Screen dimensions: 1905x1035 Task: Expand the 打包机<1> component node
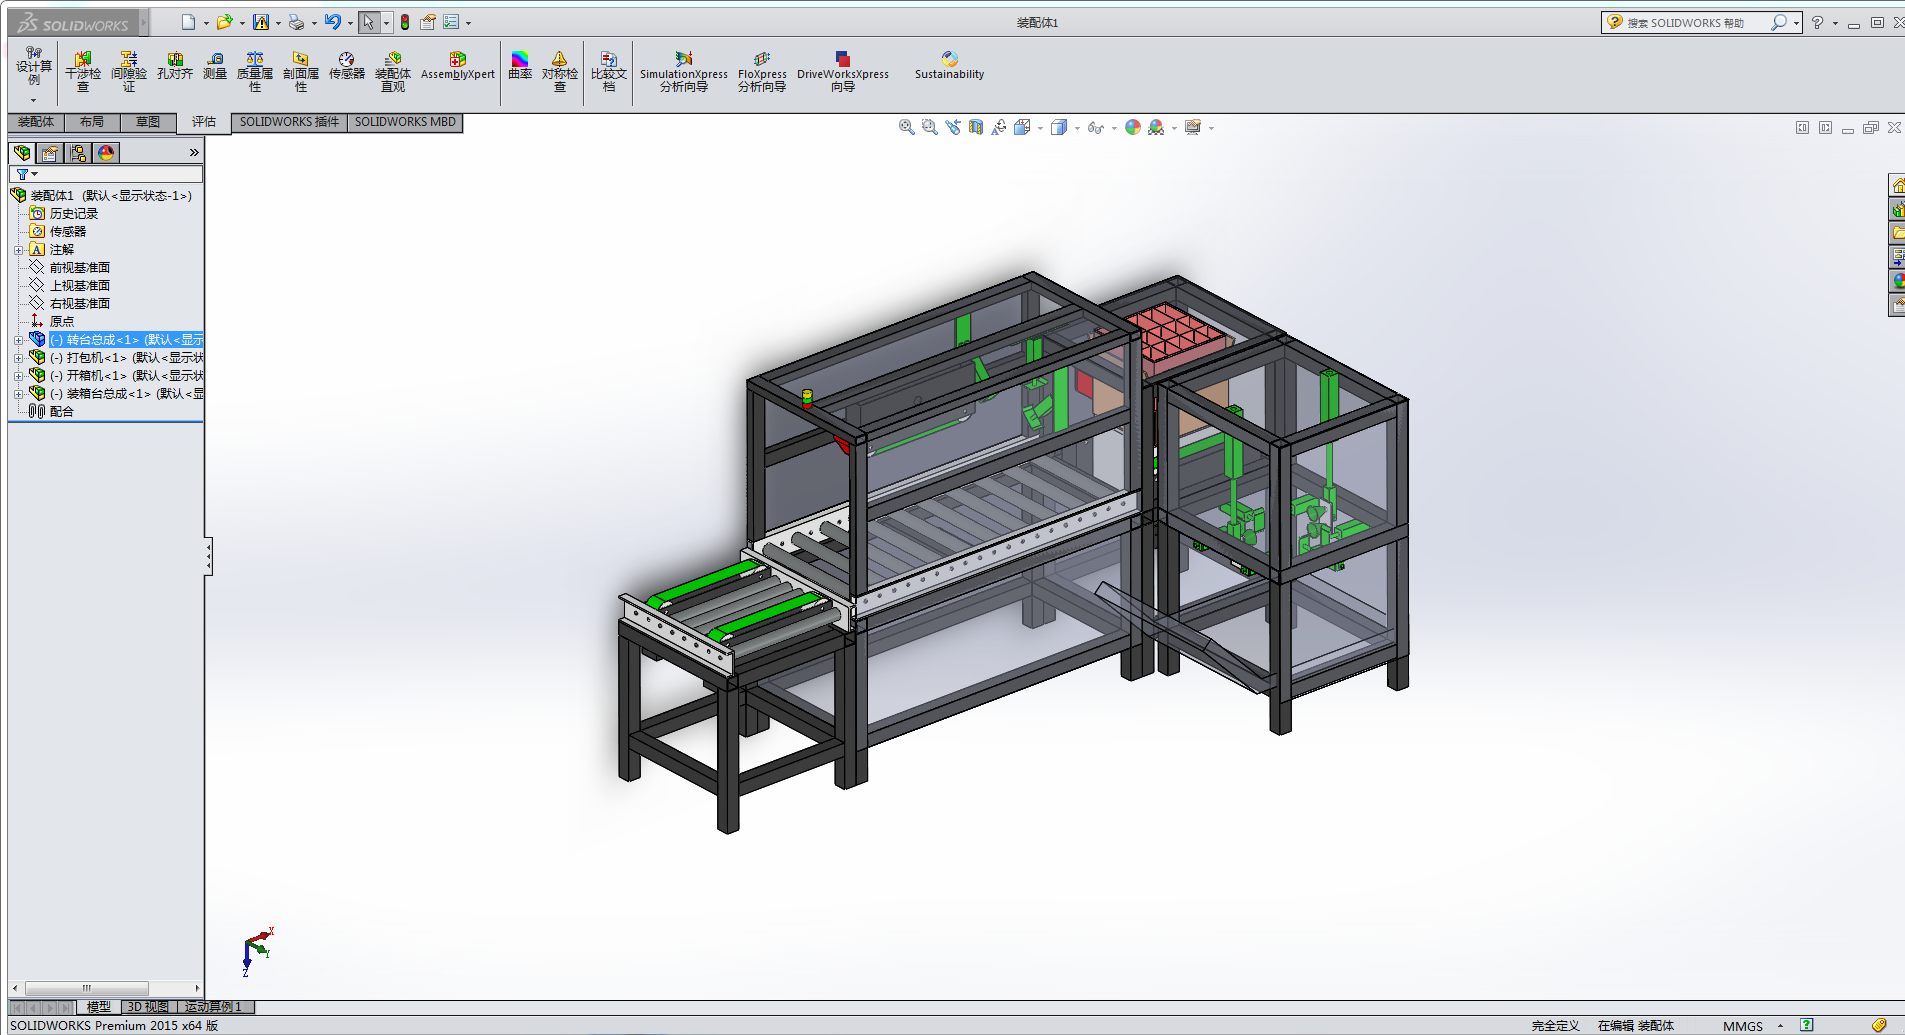pos(18,358)
